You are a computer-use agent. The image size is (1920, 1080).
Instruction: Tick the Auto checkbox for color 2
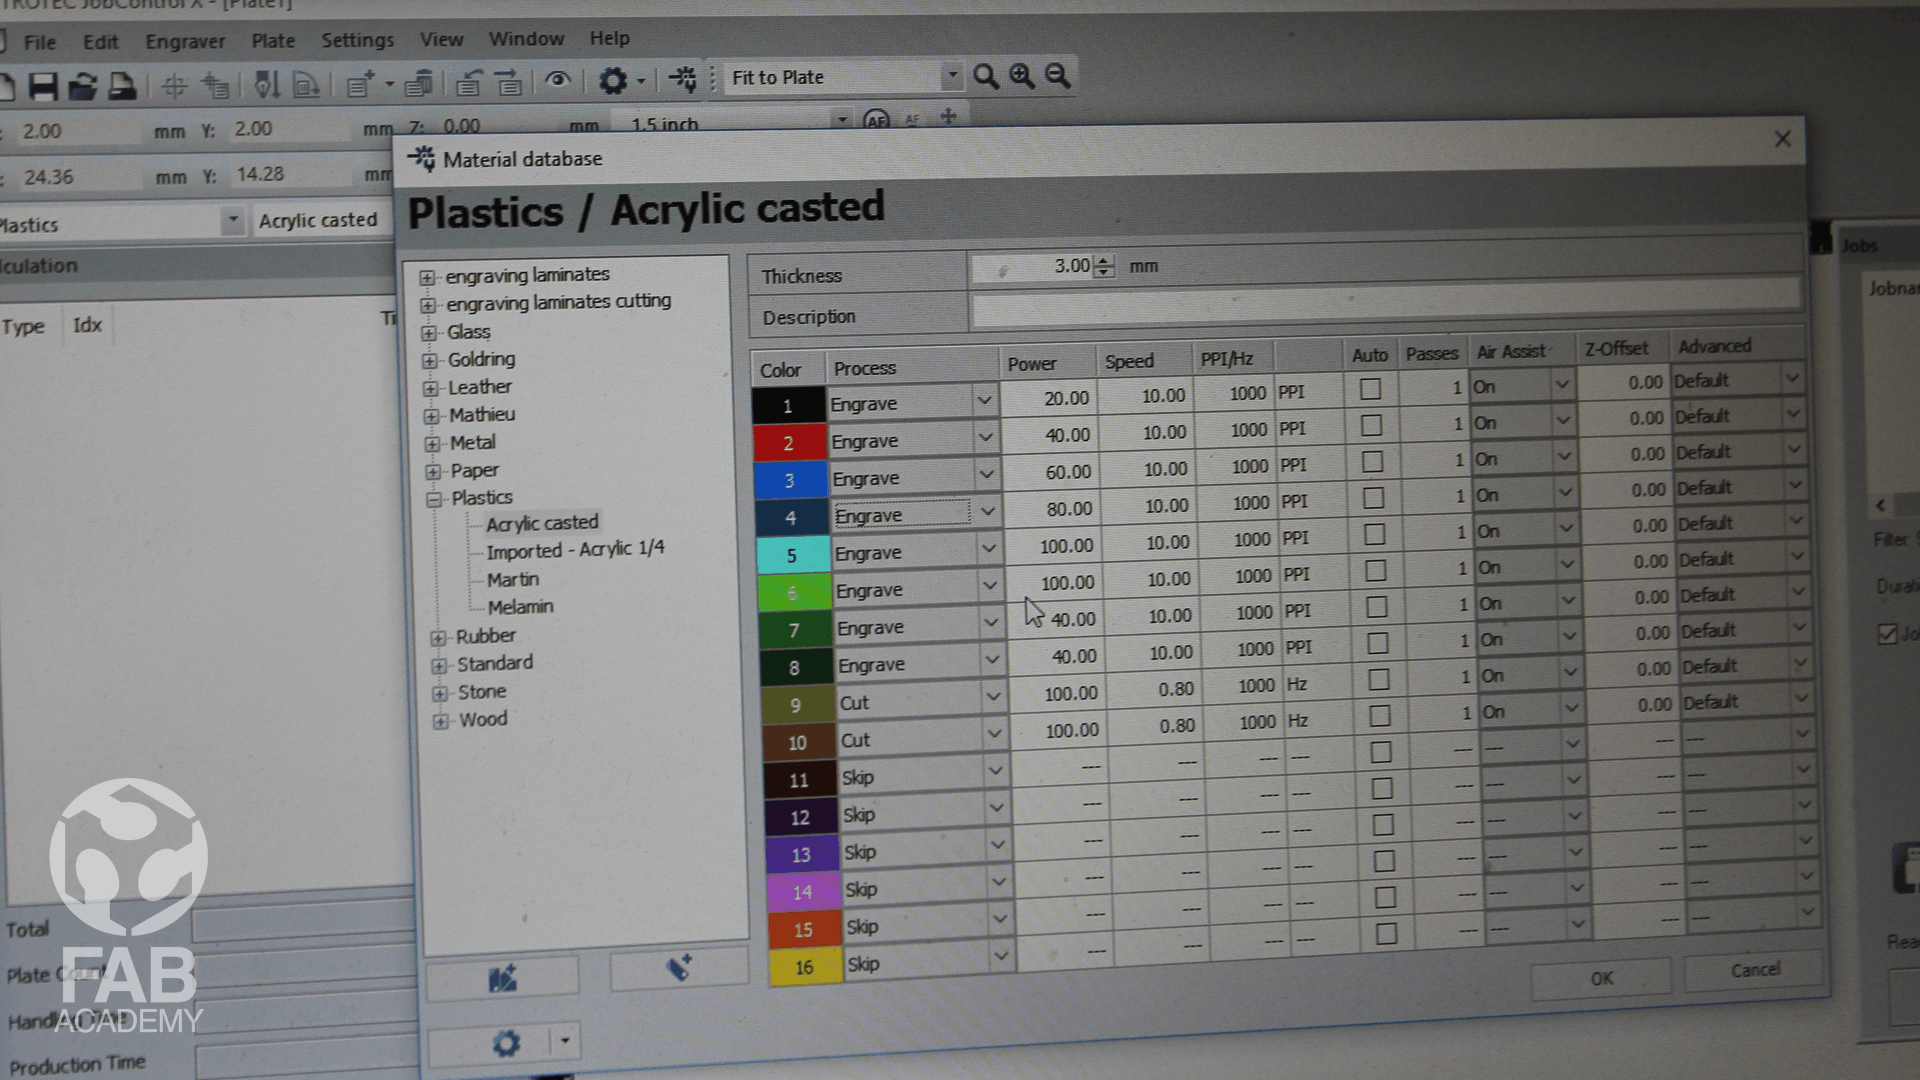tap(1371, 426)
